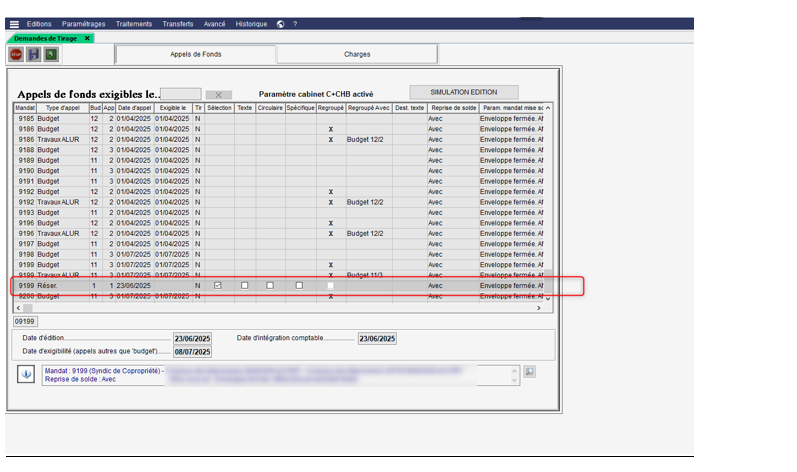Click the X button next to exigible date field
The width and height of the screenshot is (797, 472).
219,95
